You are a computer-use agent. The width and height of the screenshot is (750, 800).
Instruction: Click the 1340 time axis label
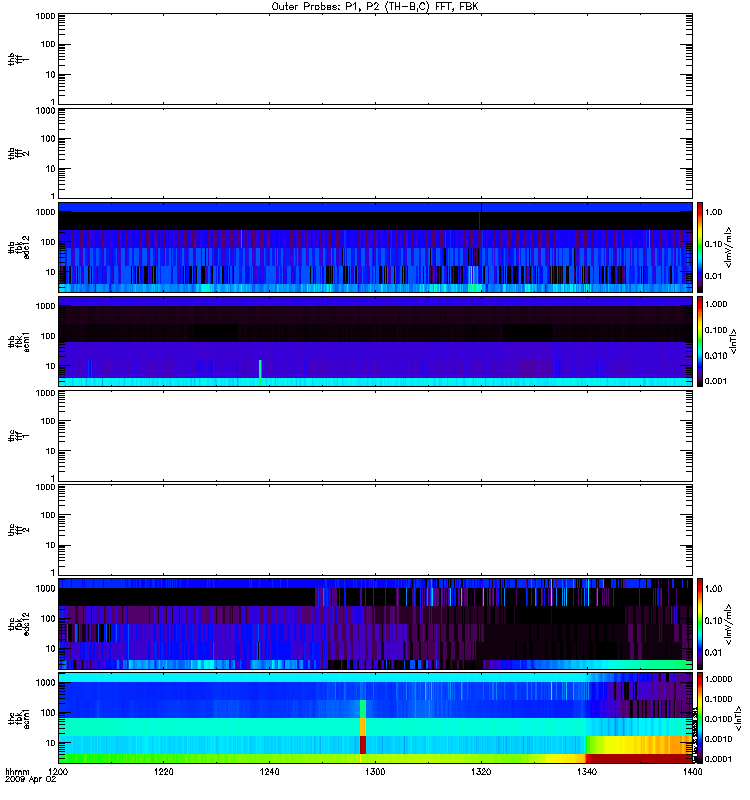(x=586, y=772)
